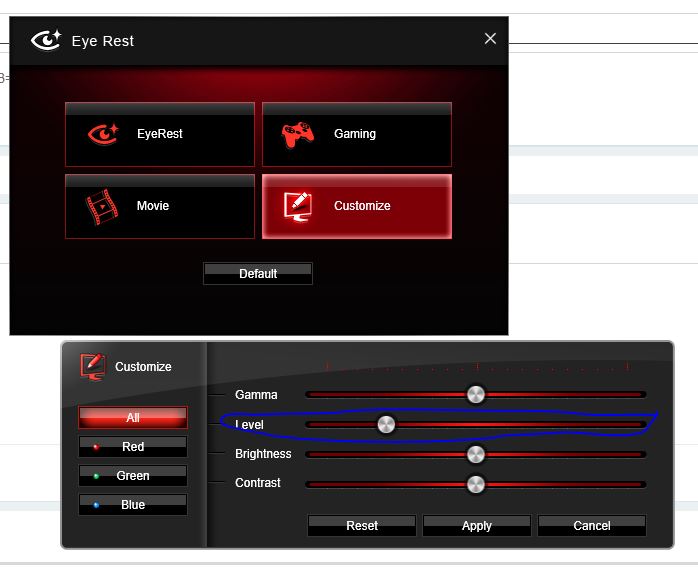Click the green dot on Green button
Image resolution: width=698 pixels, height=572 pixels.
(x=96, y=476)
